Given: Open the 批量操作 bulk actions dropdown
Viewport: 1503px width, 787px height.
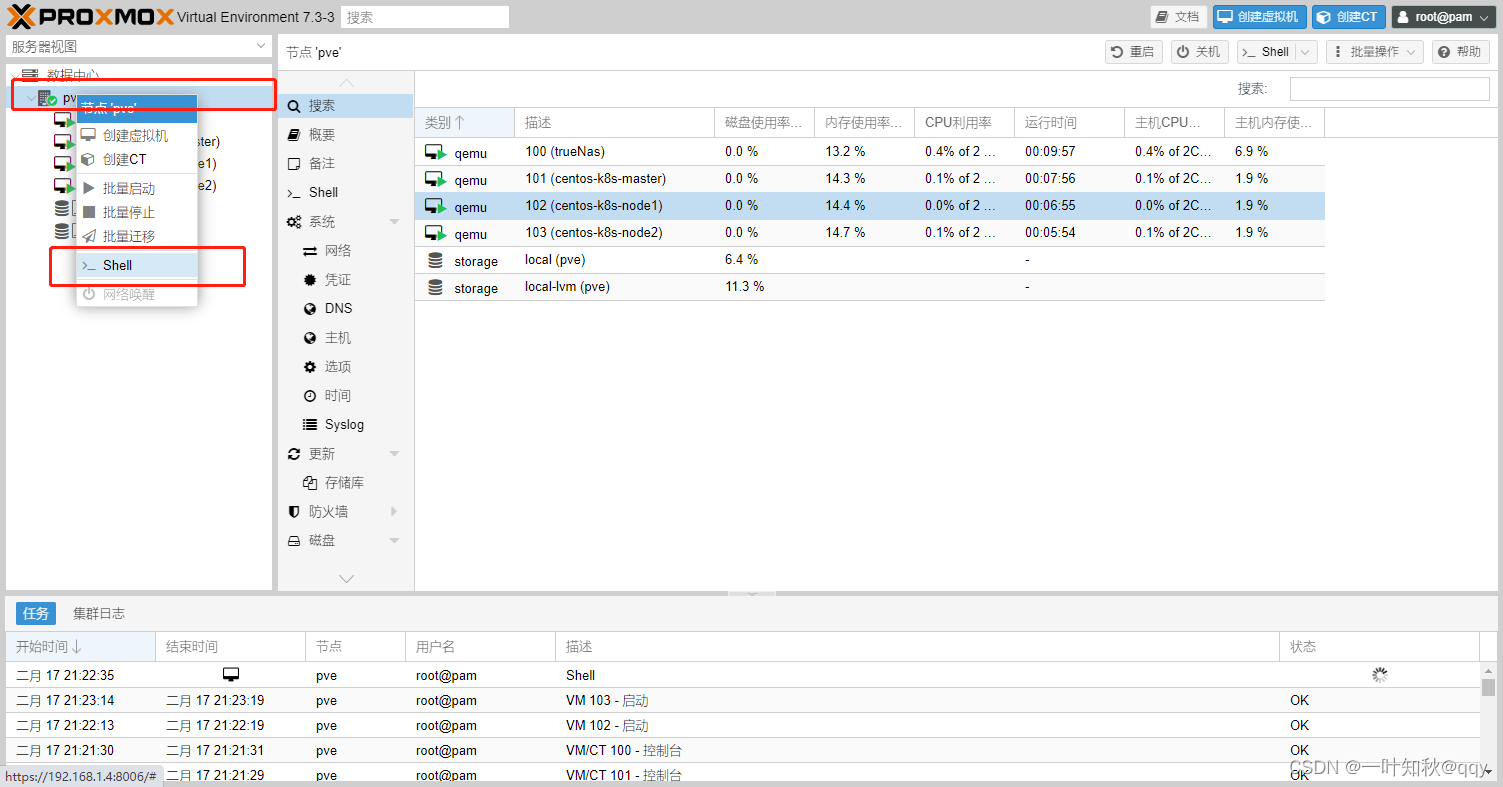Looking at the screenshot, I should coord(1374,52).
